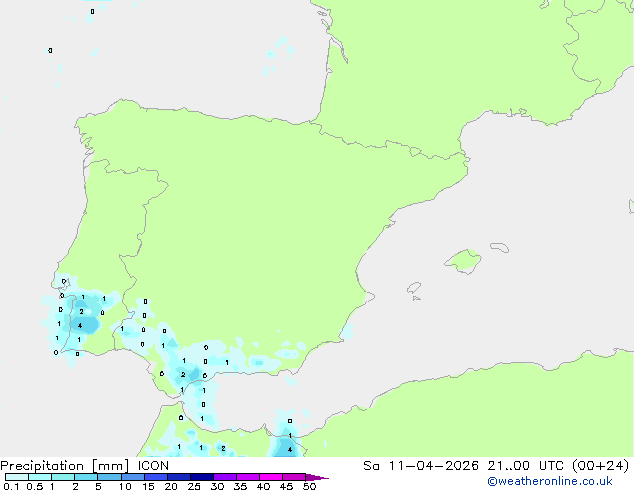
Task: Click the "20" legend scale label
Action: pos(171,486)
